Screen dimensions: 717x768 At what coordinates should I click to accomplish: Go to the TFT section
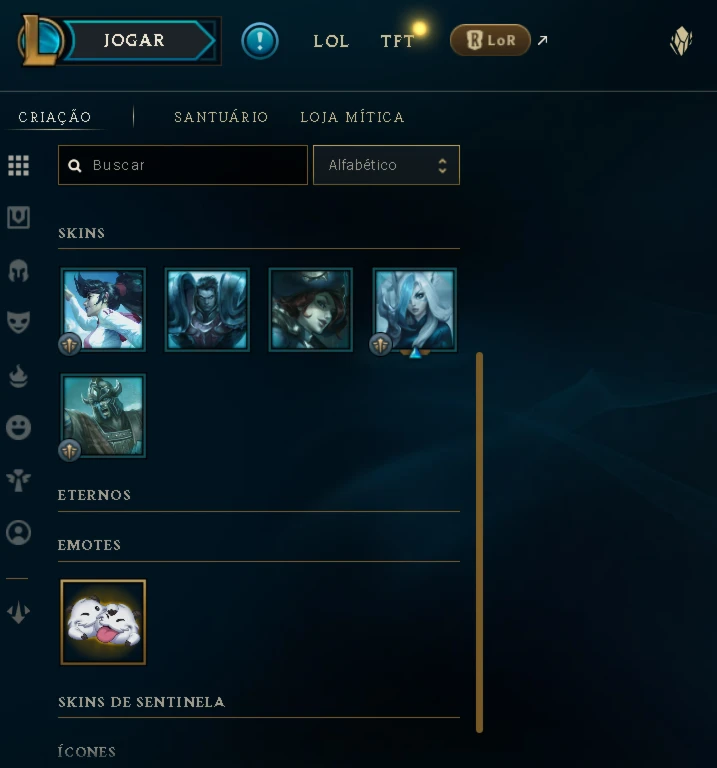[397, 41]
